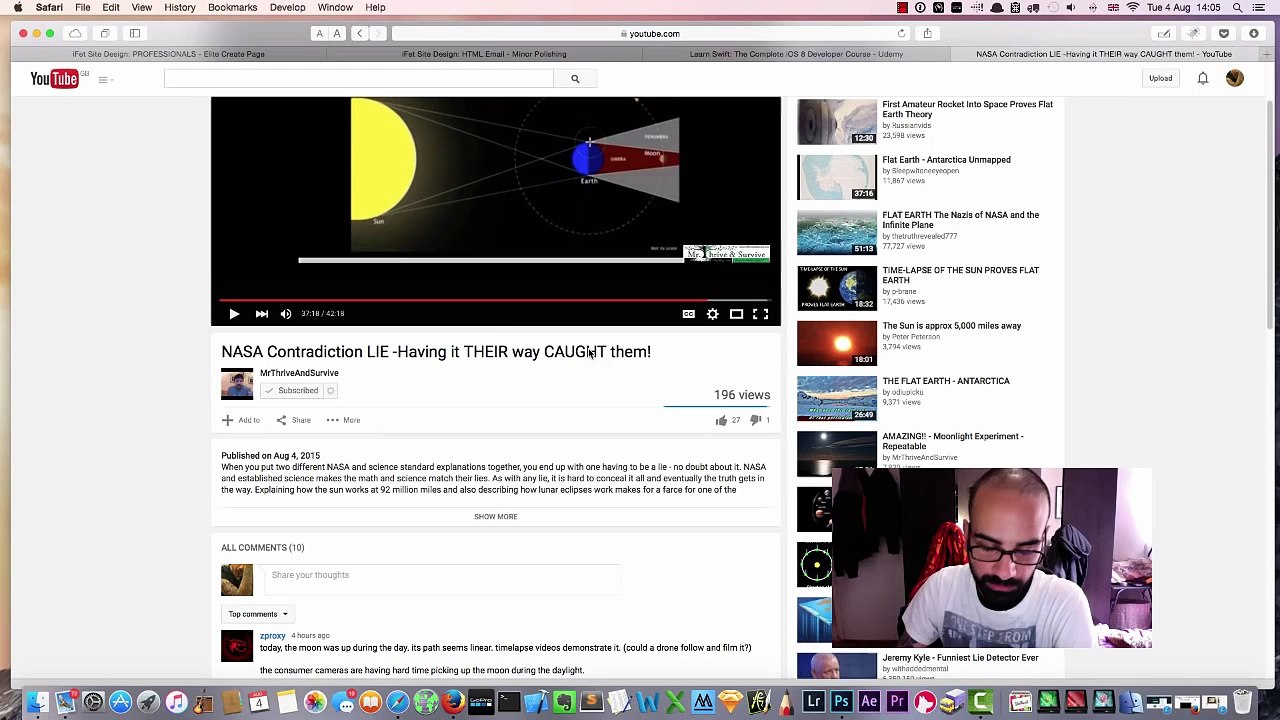Click the YouTube logo
The height and width of the screenshot is (720, 1280).
54,79
